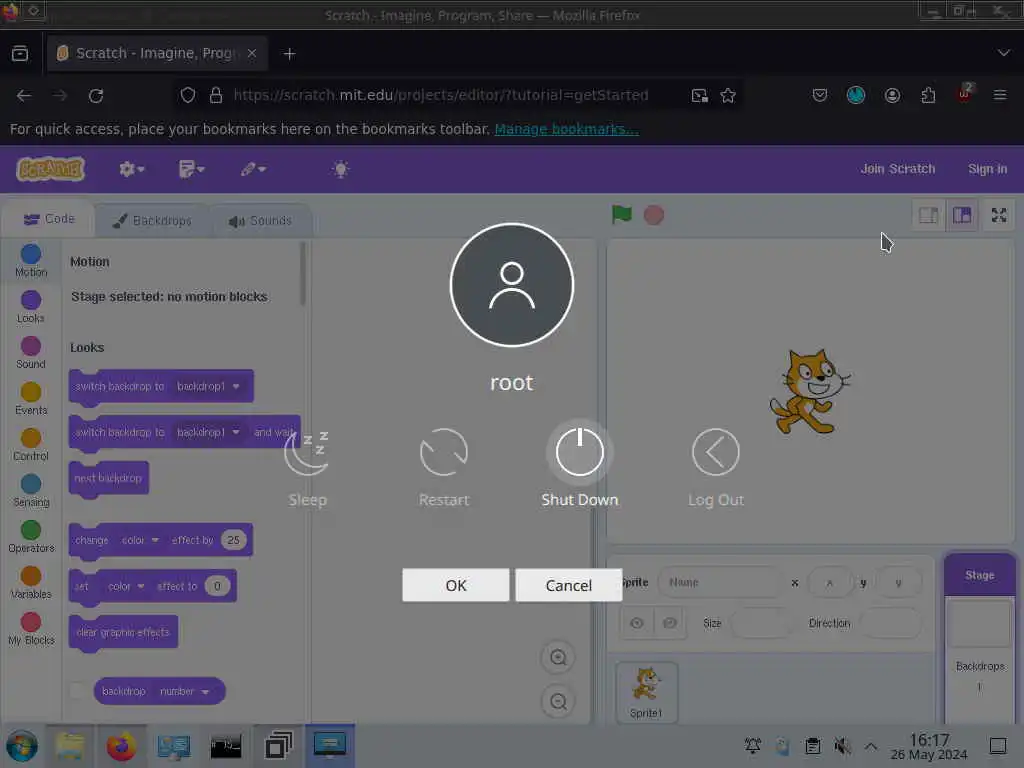Dismiss the dialog with Cancel
Viewport: 1024px width, 768px height.
(569, 585)
